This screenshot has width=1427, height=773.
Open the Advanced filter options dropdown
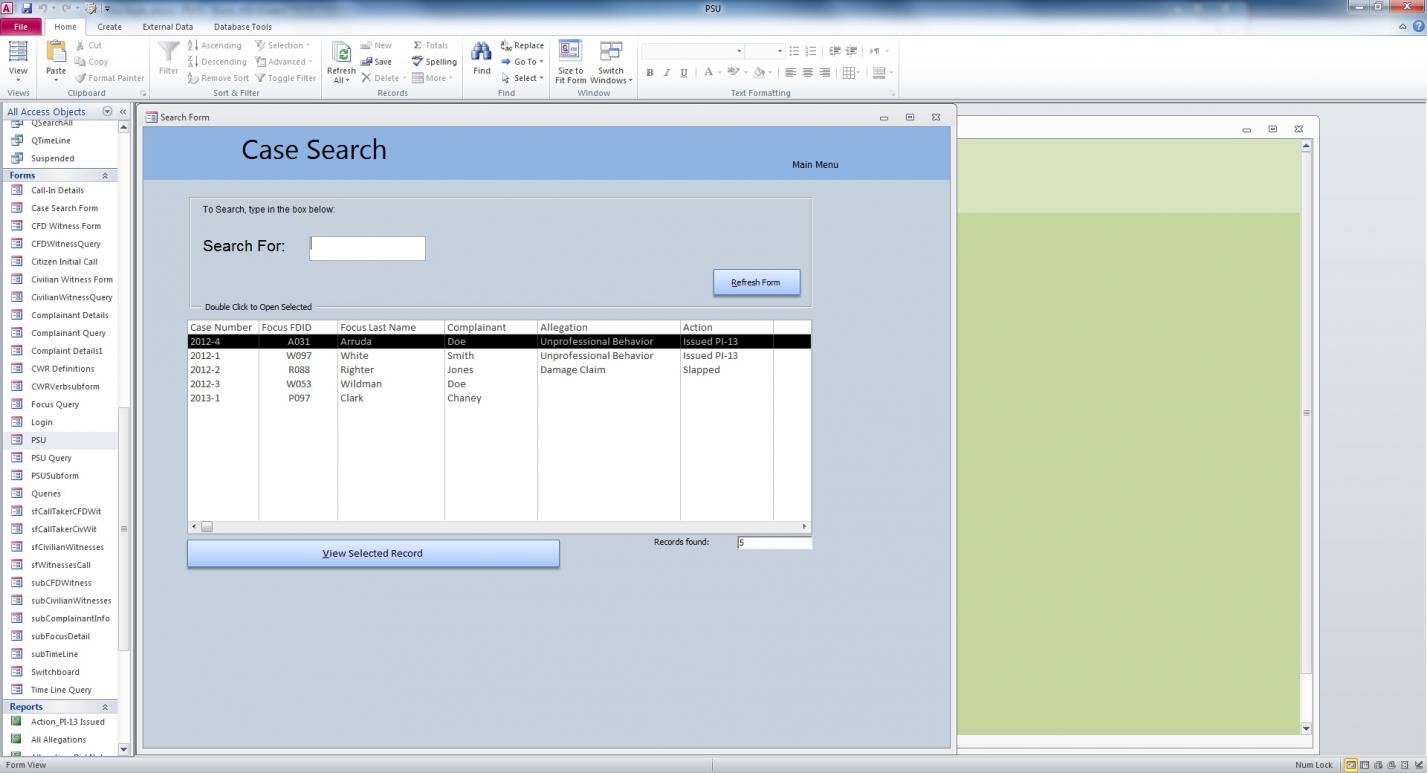pyautogui.click(x=283, y=61)
